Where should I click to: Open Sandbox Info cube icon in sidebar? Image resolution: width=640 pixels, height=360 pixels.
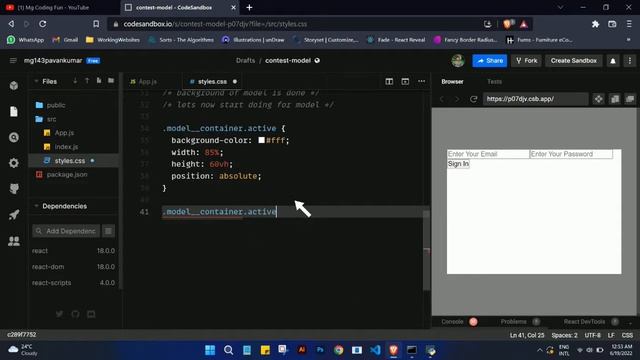(x=14, y=86)
